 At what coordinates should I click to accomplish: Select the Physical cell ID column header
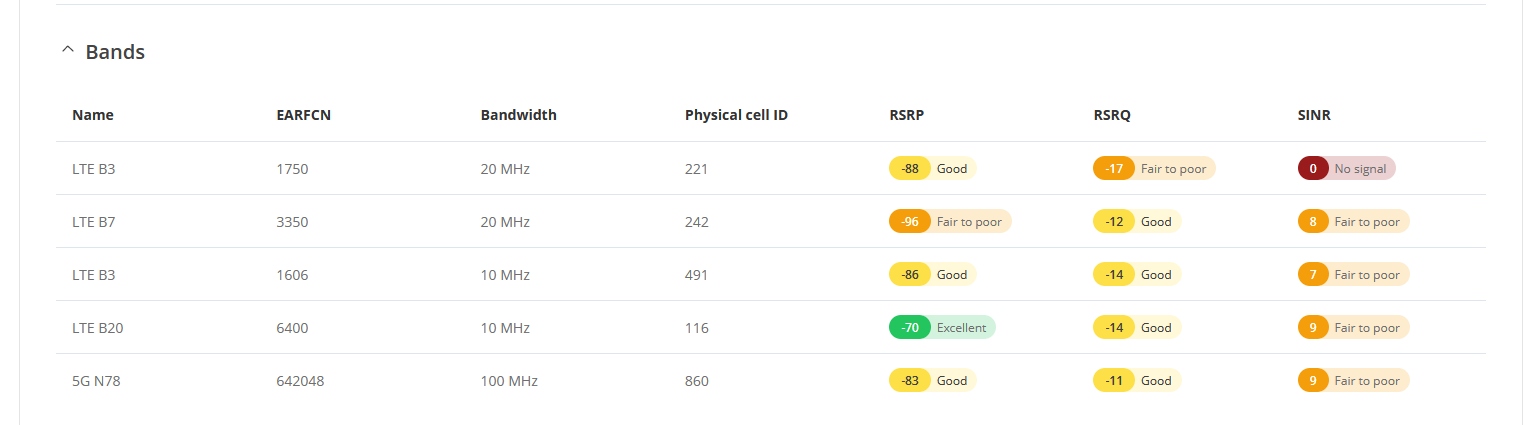[736, 115]
